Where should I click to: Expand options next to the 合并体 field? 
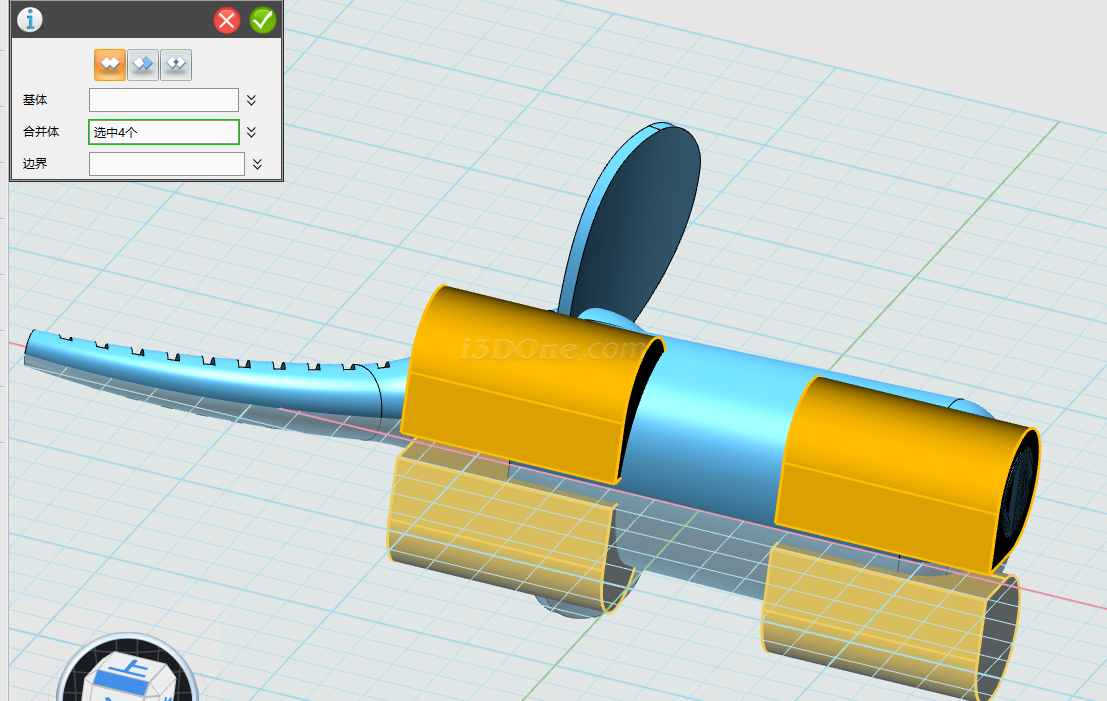point(252,132)
